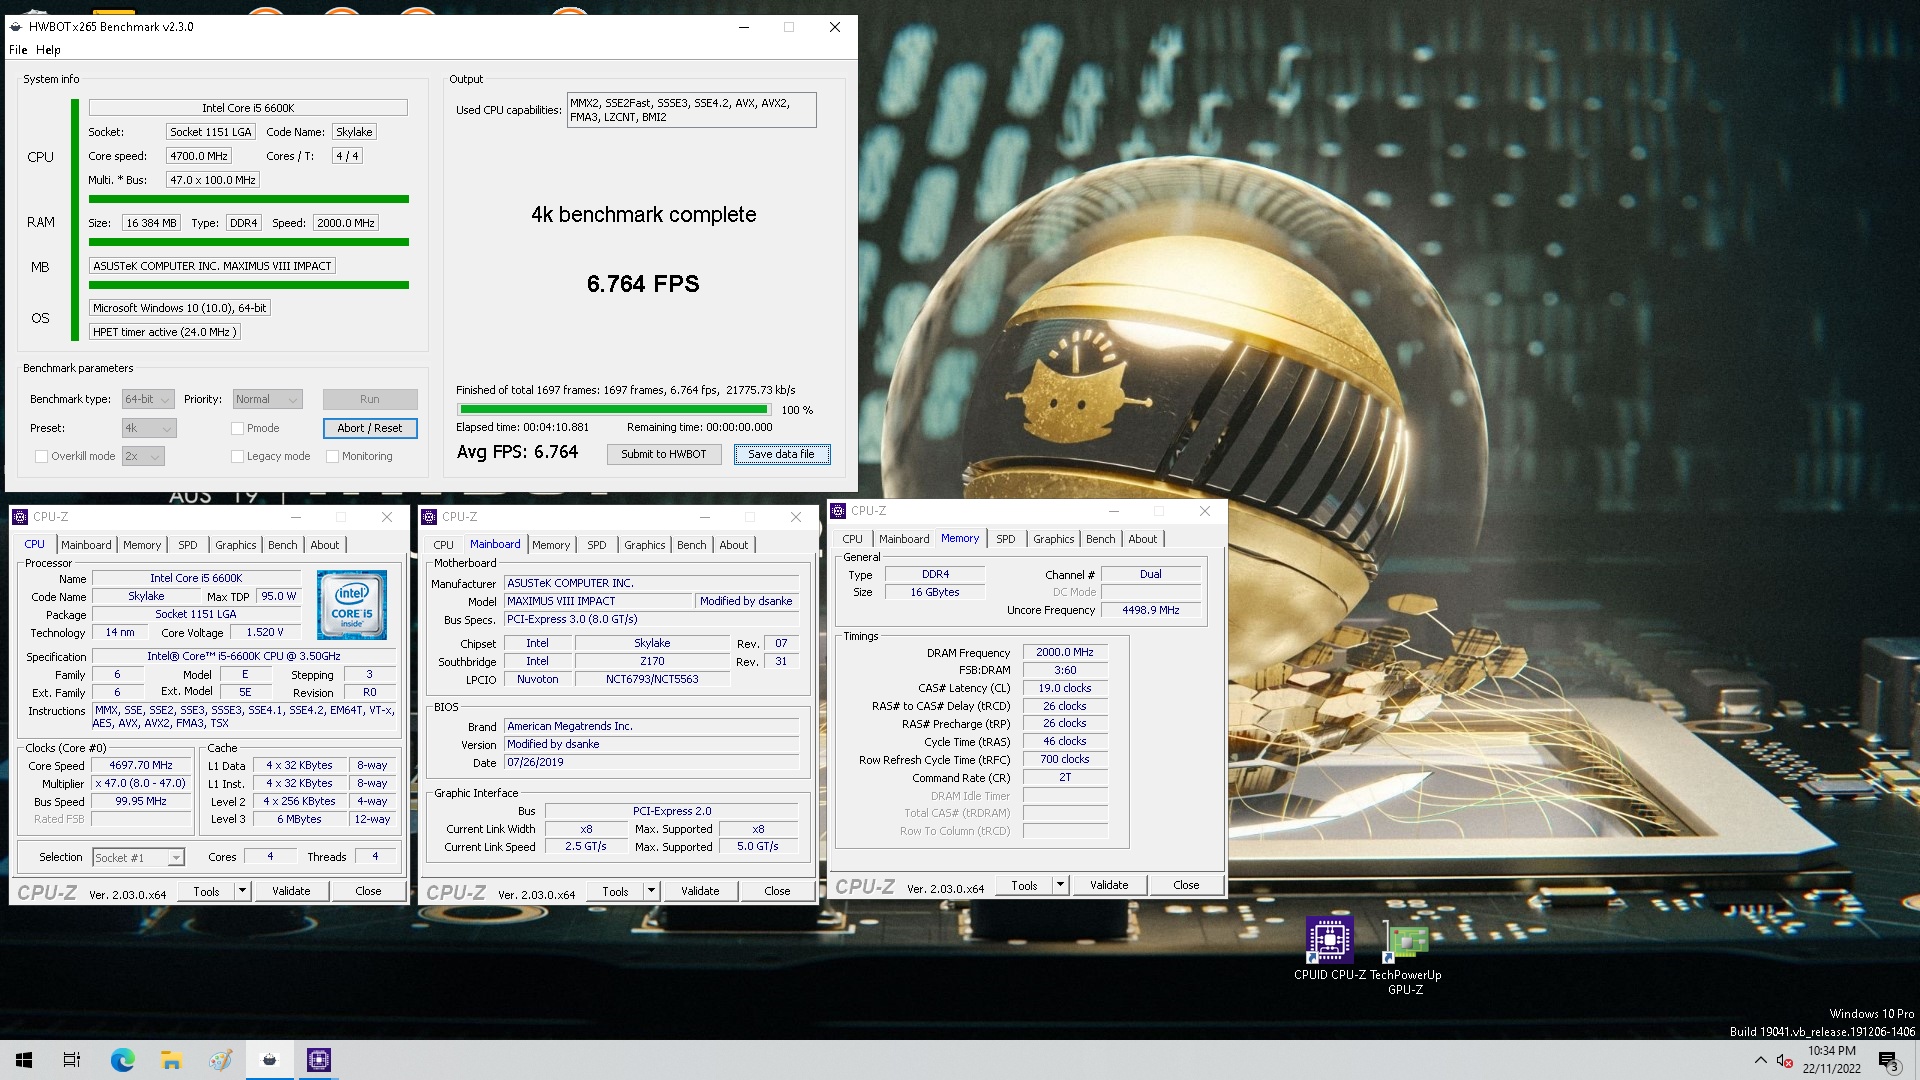The image size is (1920, 1080).
Task: Click the DRAM Frequency 2000.0 MHz field
Action: (1065, 652)
